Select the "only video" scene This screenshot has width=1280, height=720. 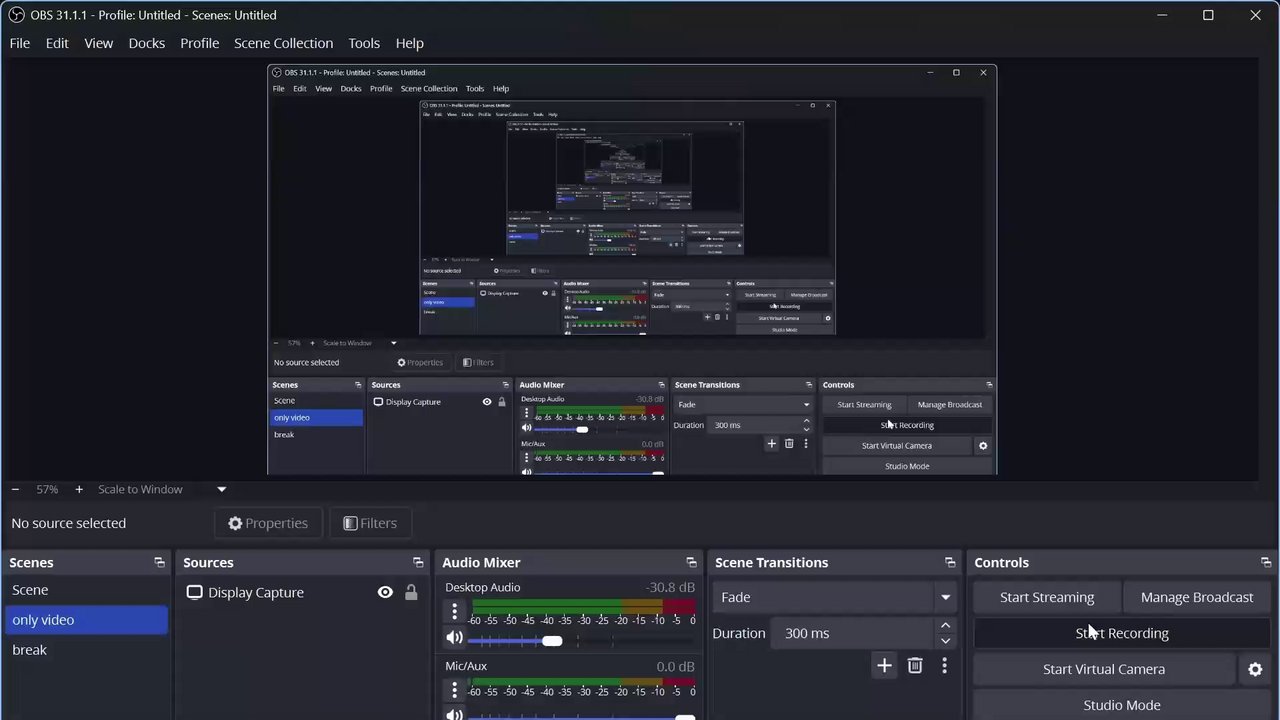tap(86, 620)
